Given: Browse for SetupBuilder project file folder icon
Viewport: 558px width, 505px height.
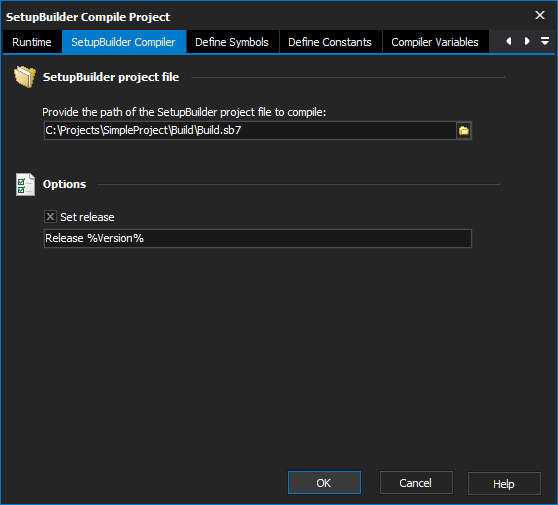Looking at the screenshot, I should point(464,131).
